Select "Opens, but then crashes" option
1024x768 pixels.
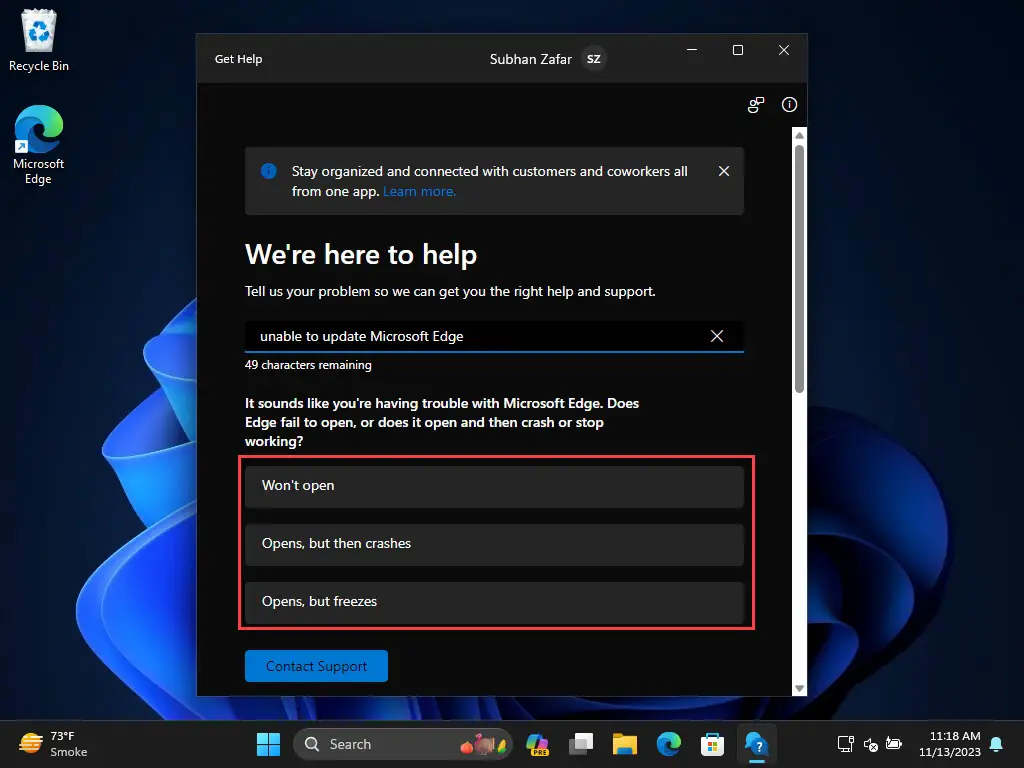pyautogui.click(x=494, y=544)
